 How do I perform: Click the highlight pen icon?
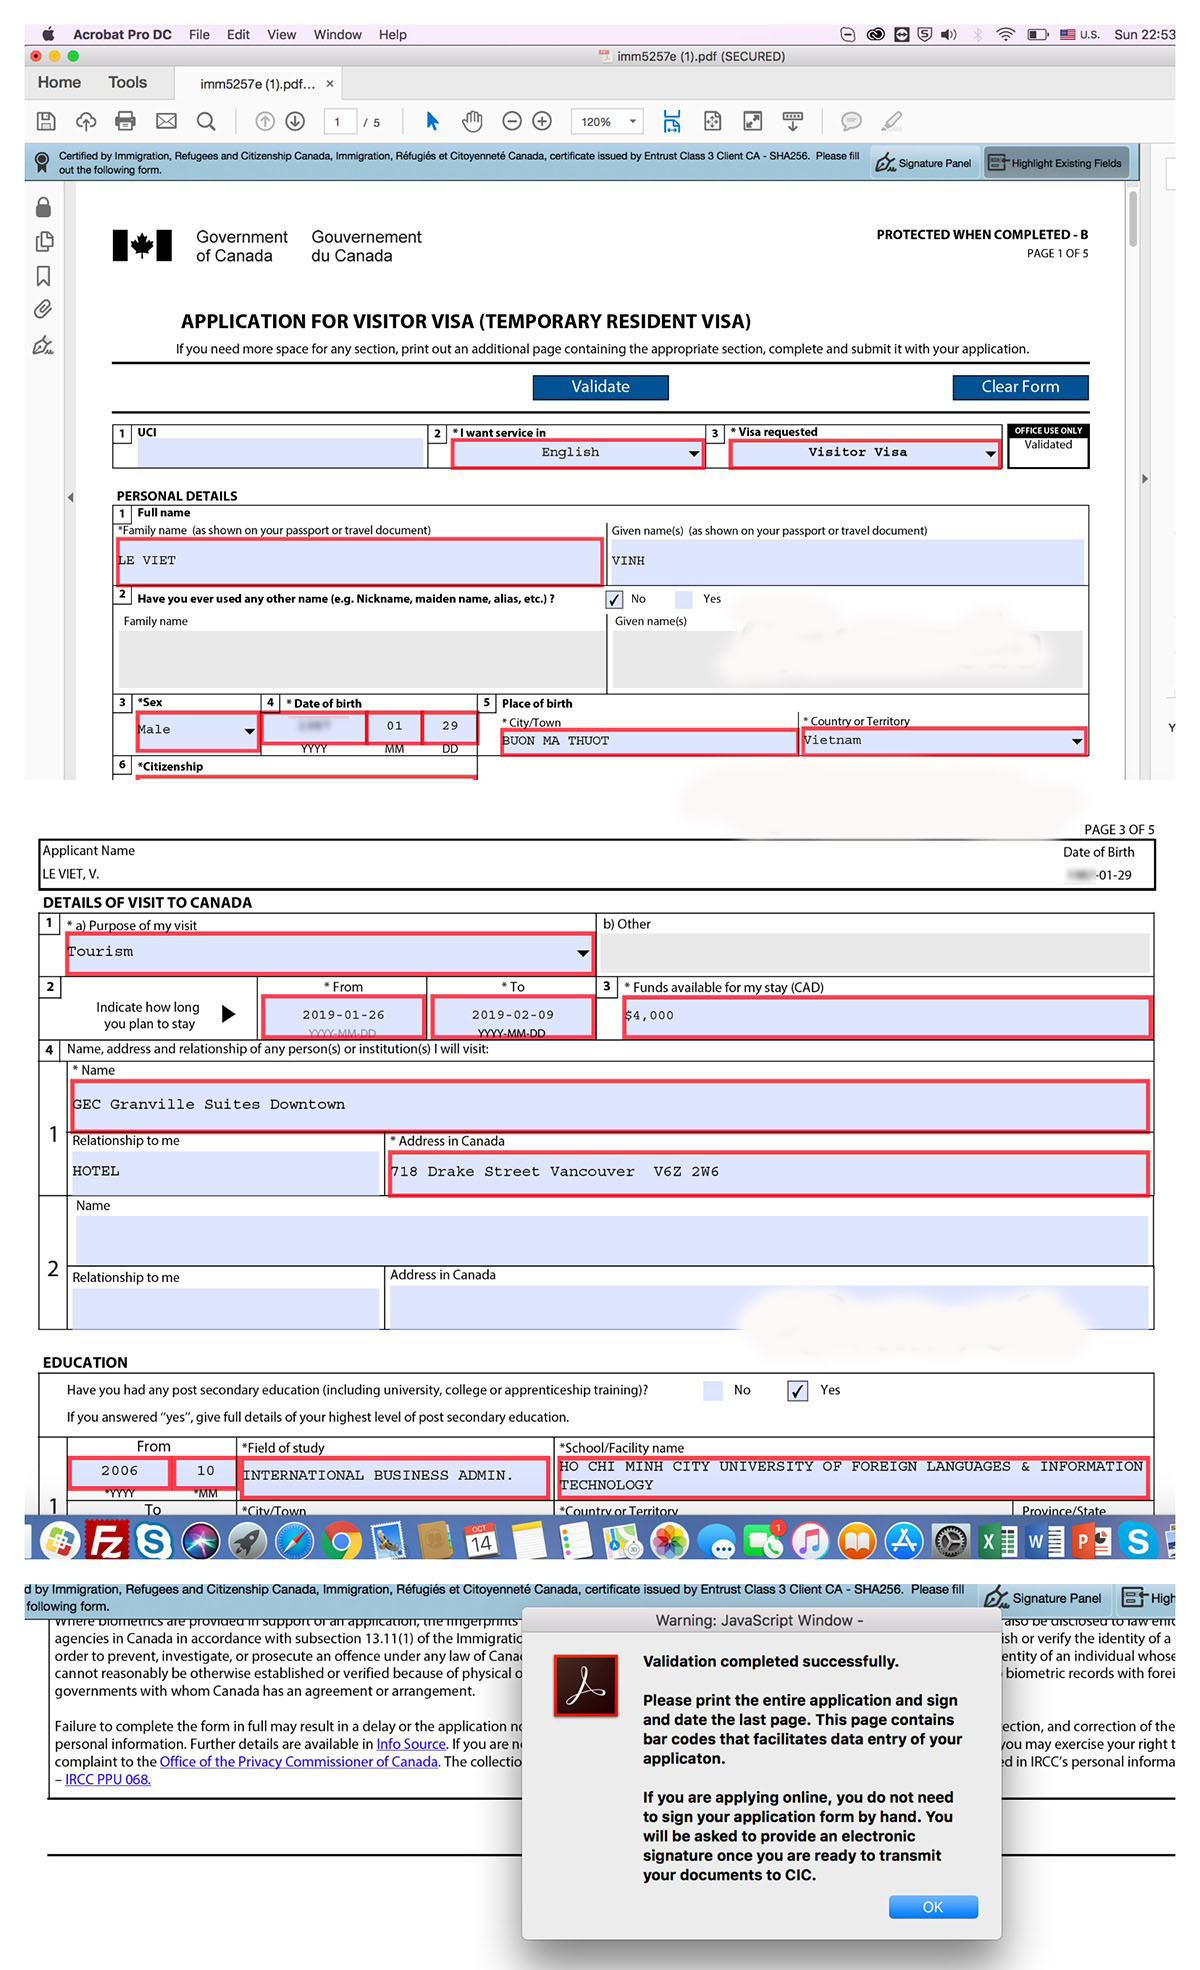pyautogui.click(x=891, y=122)
